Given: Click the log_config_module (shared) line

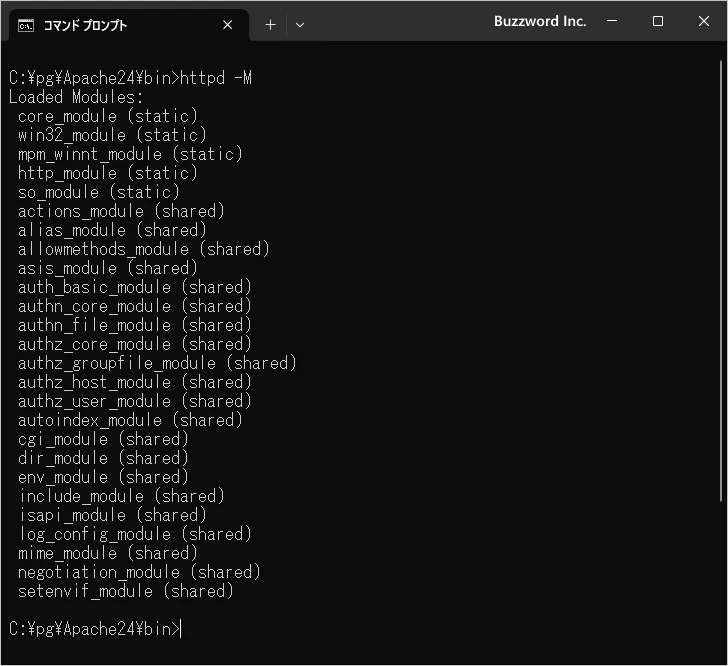Looking at the screenshot, I should click(135, 534).
